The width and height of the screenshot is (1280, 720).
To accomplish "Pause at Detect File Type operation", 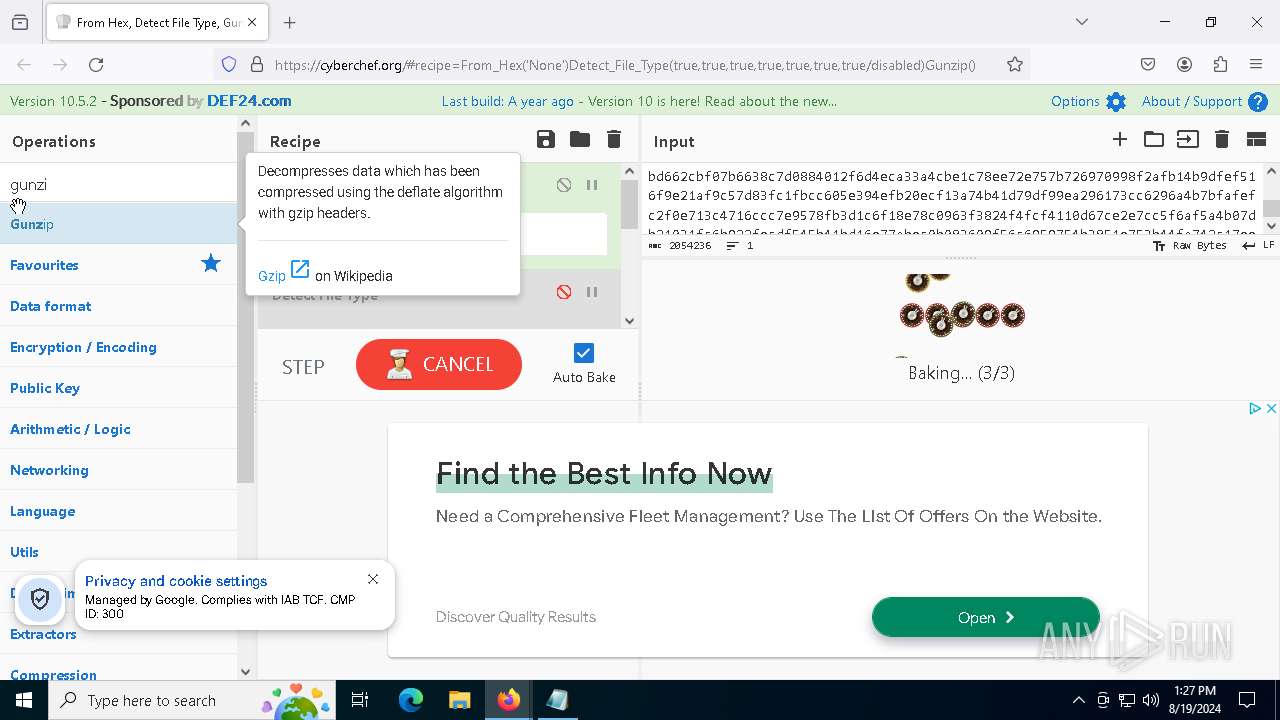I will pos(592,292).
